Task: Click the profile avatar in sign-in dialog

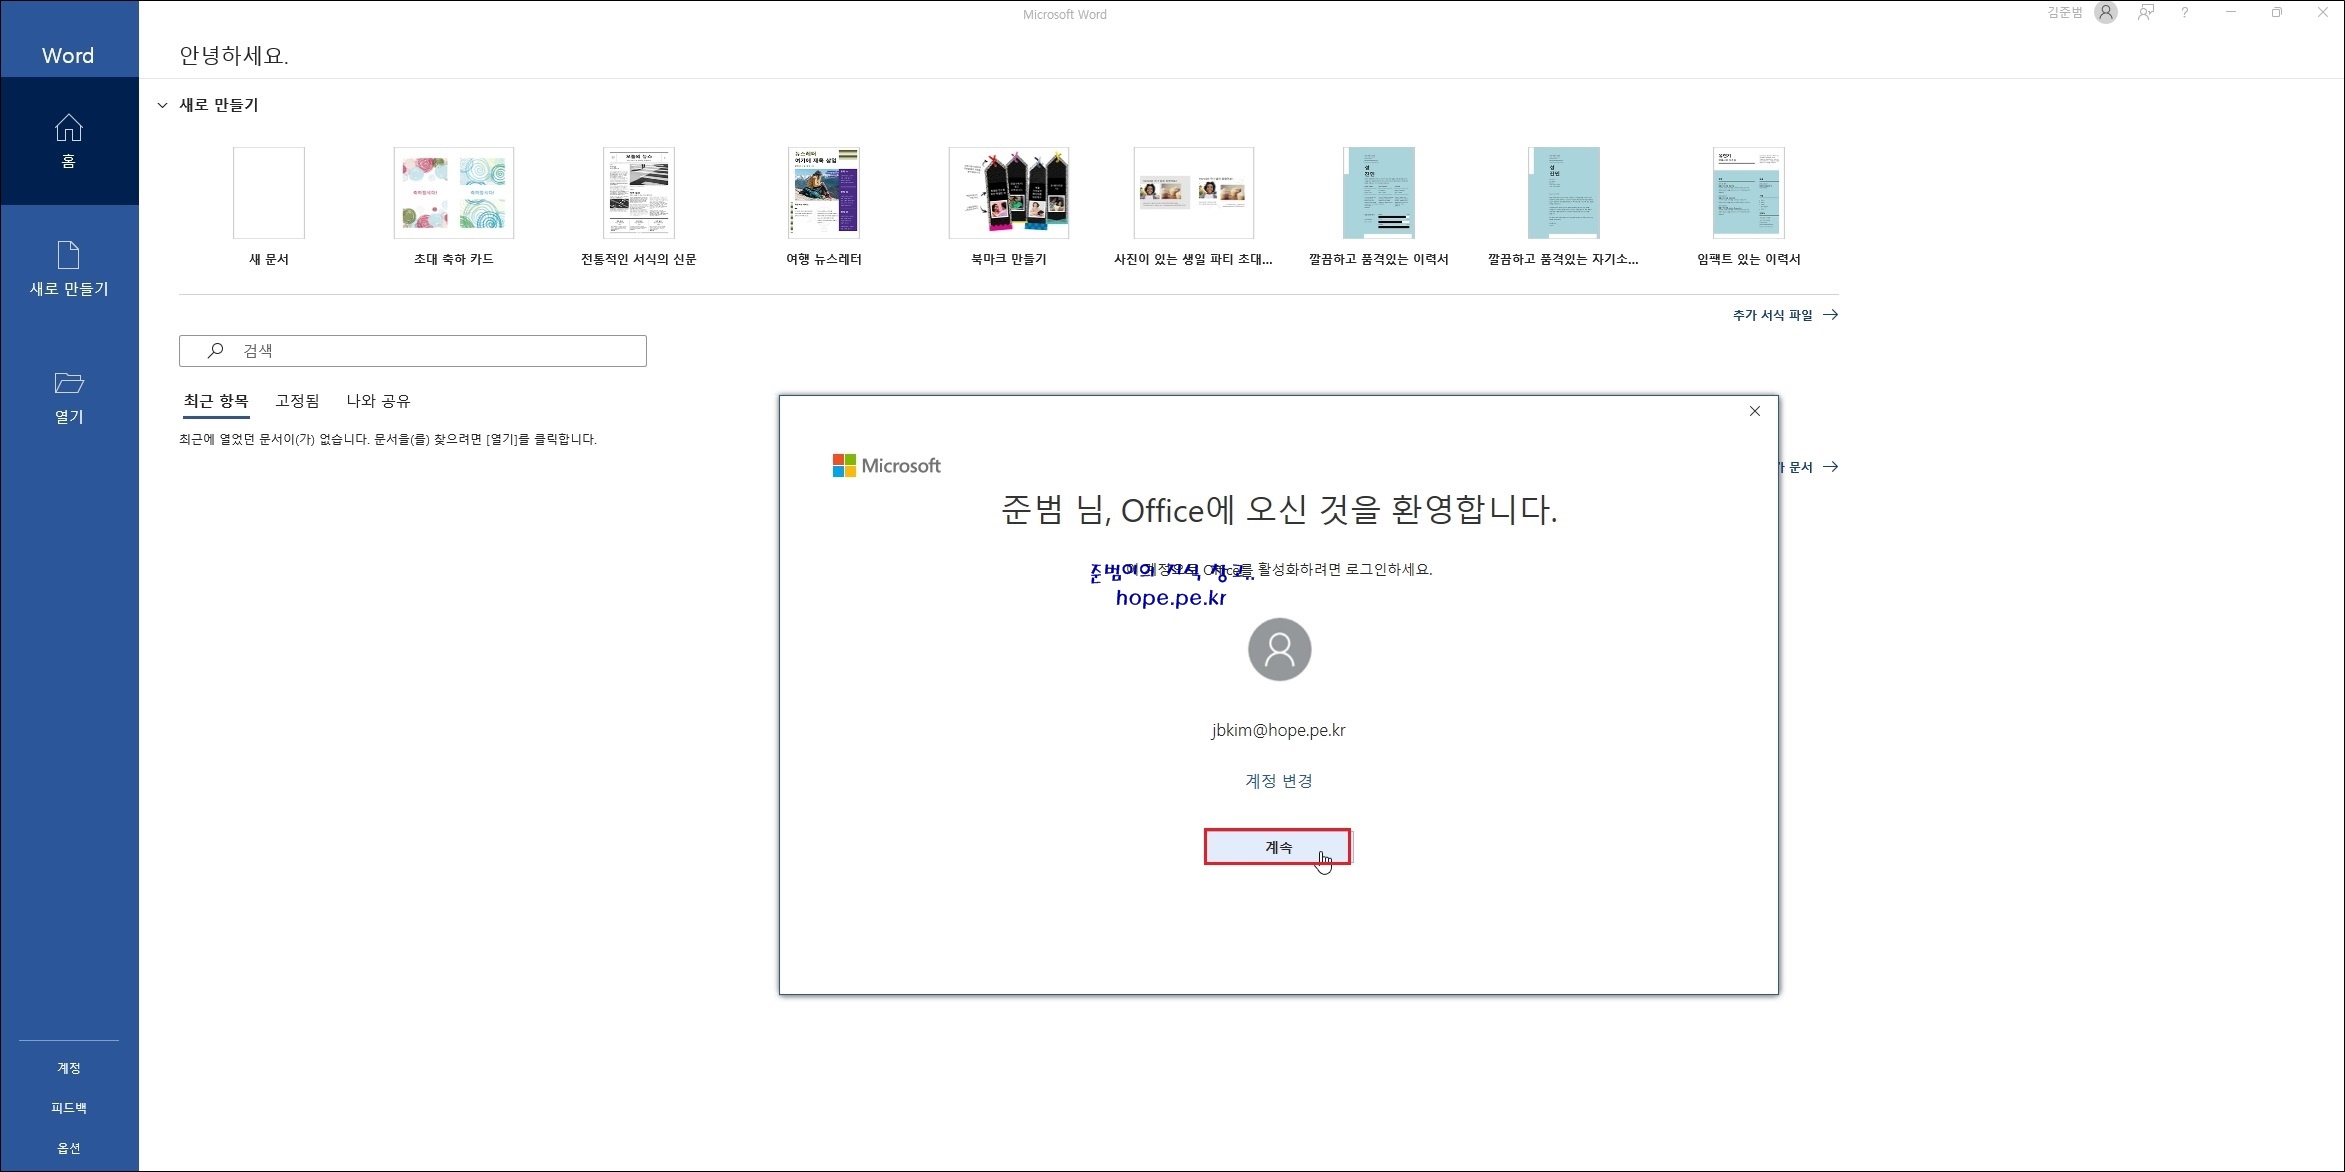Action: point(1279,649)
